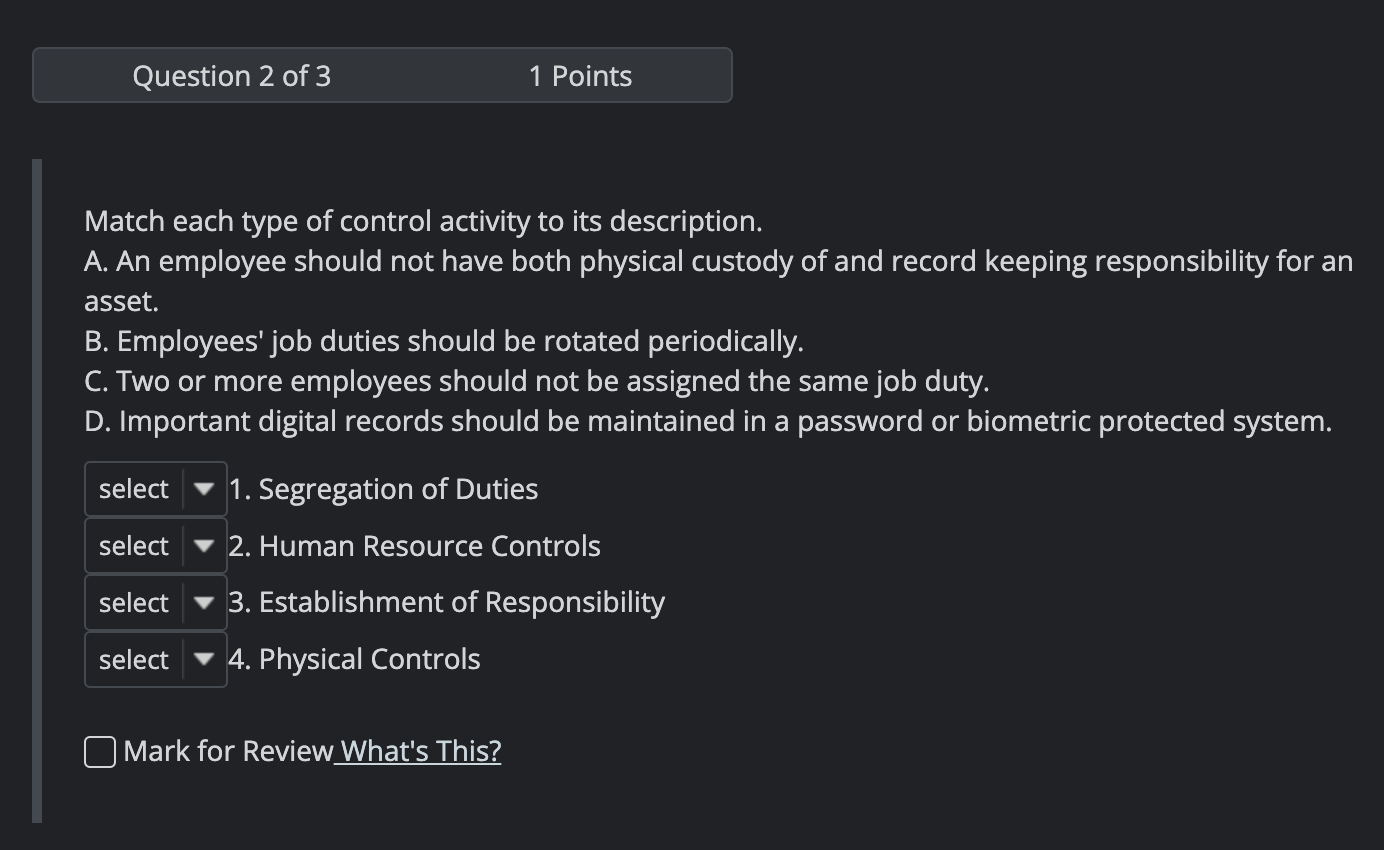Open the select dropdown for Establishment of Responsibility
Image resolution: width=1384 pixels, height=850 pixels.
pos(156,602)
